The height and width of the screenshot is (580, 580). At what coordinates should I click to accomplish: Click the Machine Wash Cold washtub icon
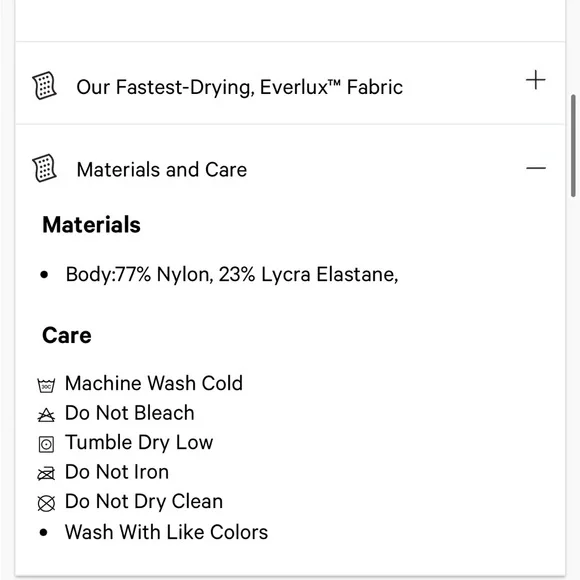(x=46, y=385)
